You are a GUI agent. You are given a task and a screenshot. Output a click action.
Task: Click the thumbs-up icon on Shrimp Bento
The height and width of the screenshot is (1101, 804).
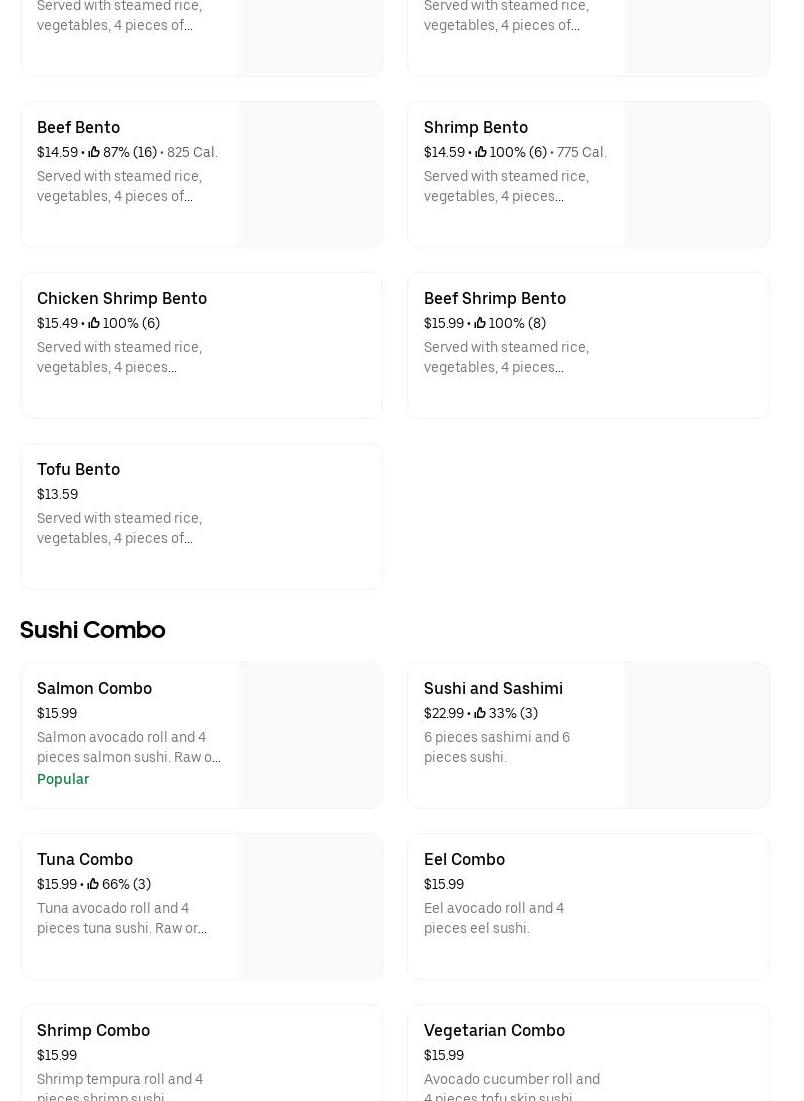tap(481, 153)
